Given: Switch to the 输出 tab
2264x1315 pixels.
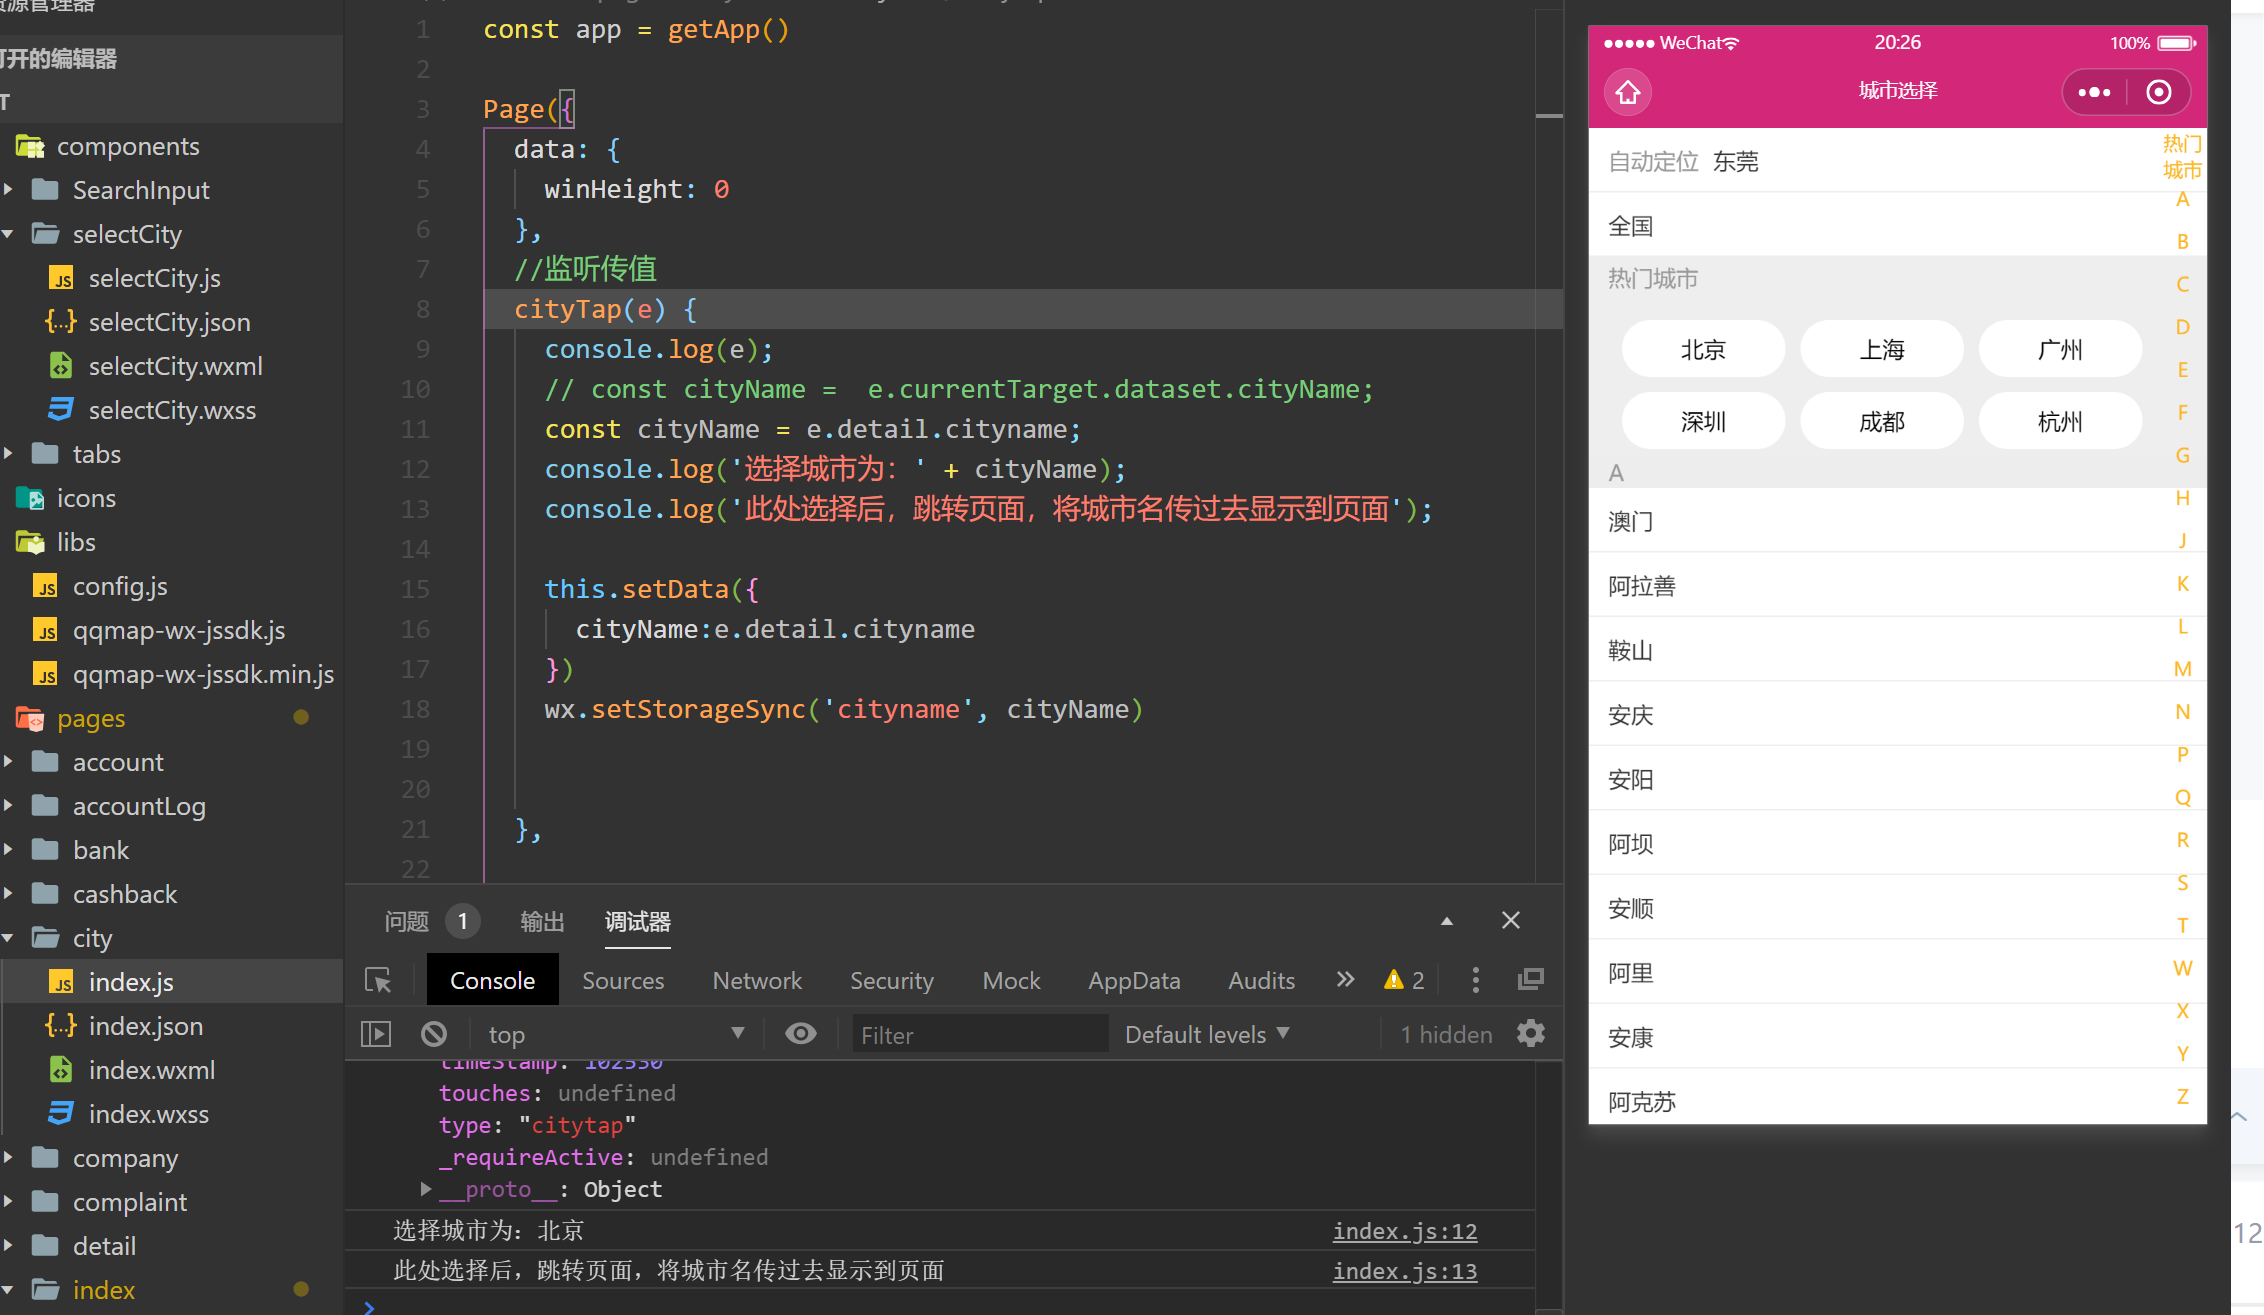Looking at the screenshot, I should (542, 921).
